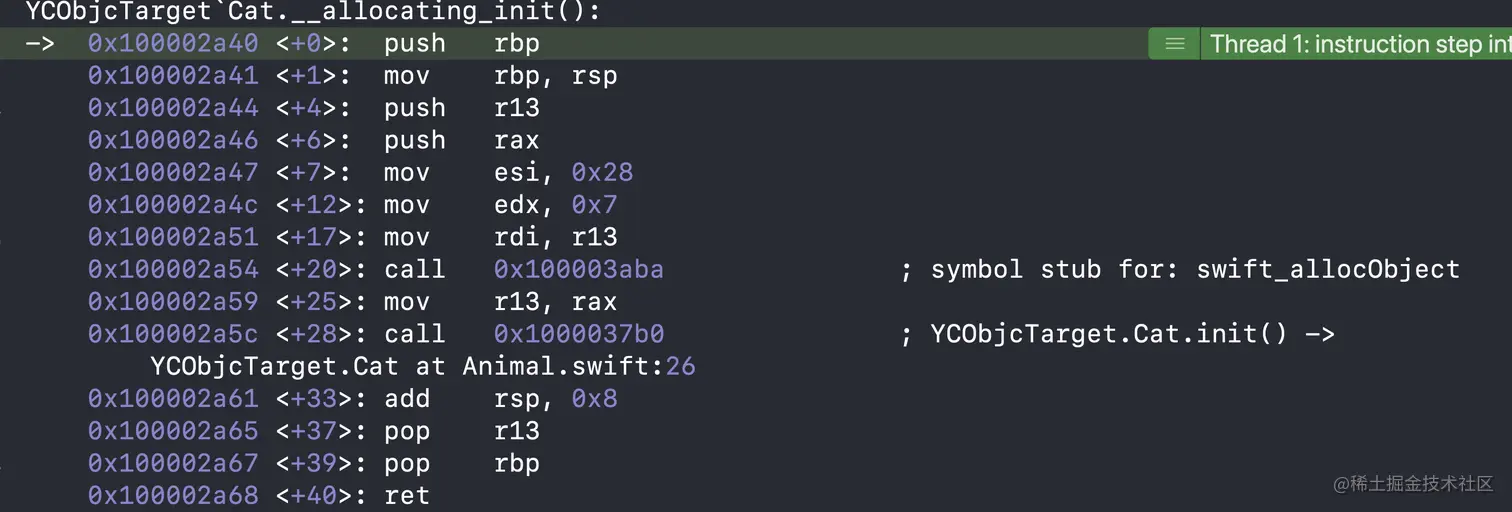
Task: Select the mov rbp, rsp instruction
Action: click(500, 76)
